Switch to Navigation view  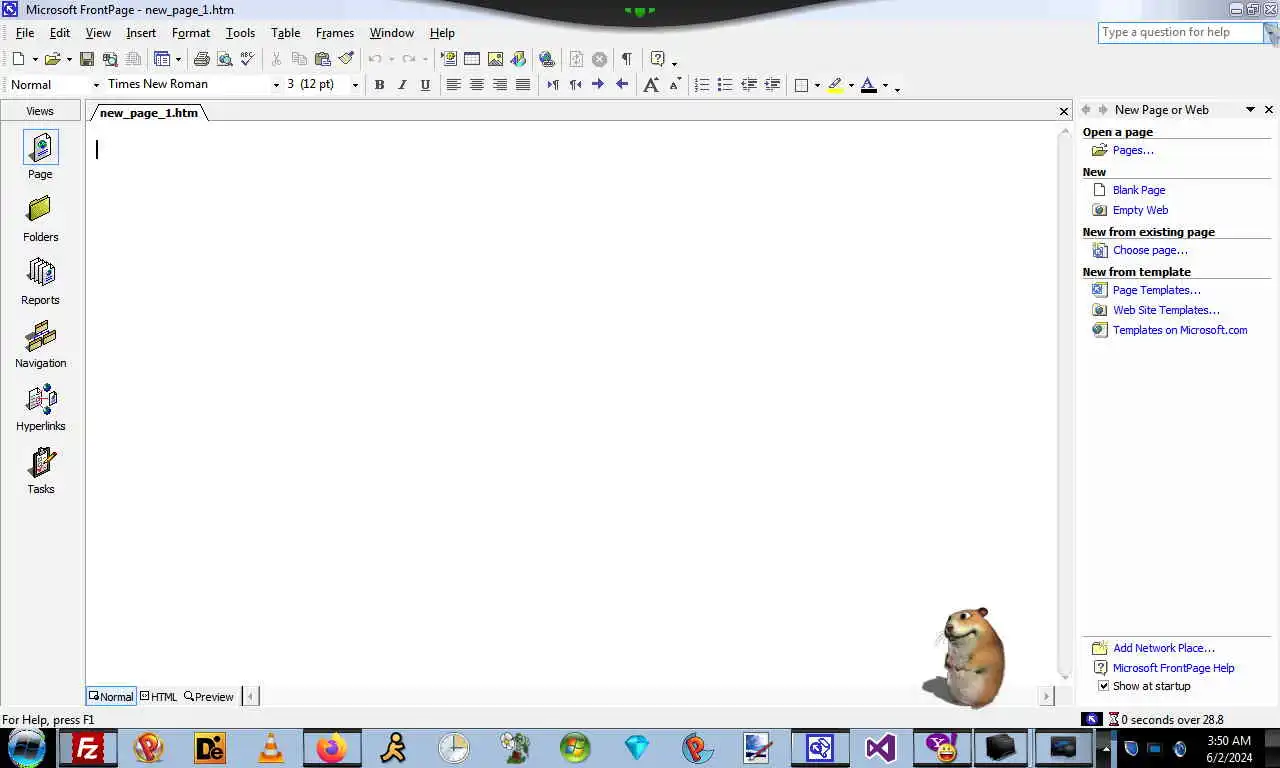click(40, 346)
